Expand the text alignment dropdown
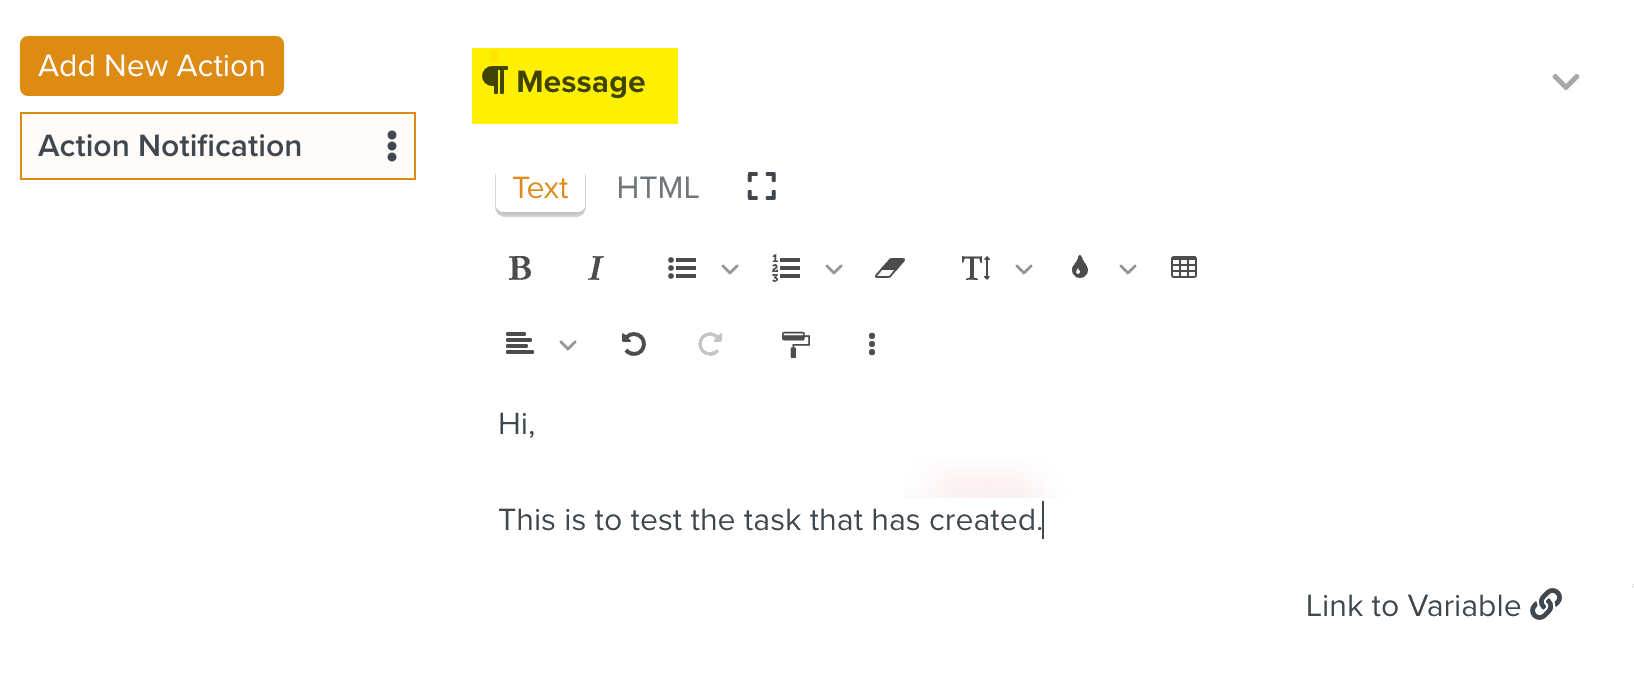The image size is (1634, 682). point(568,344)
